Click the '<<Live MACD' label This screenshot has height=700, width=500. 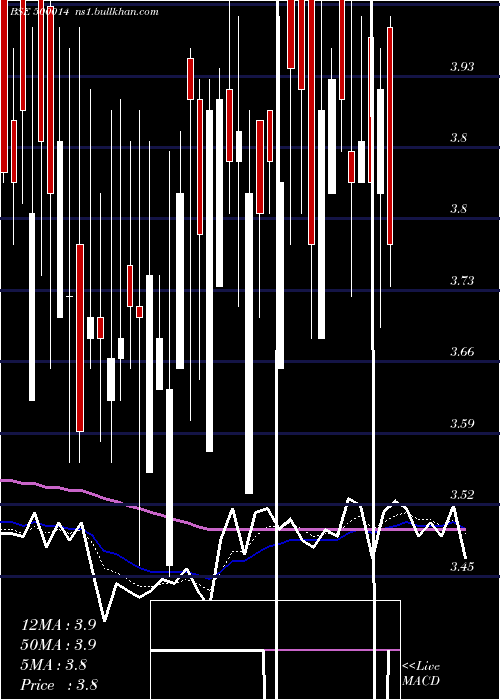(421, 674)
